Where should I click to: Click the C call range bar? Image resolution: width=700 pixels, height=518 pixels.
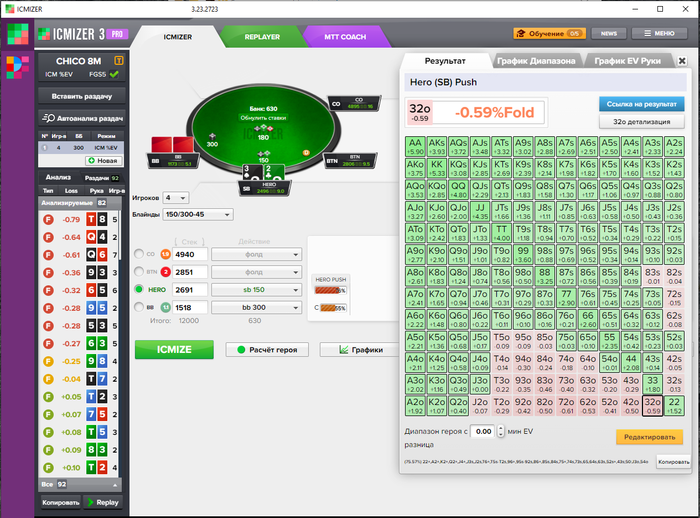pyautogui.click(x=333, y=308)
